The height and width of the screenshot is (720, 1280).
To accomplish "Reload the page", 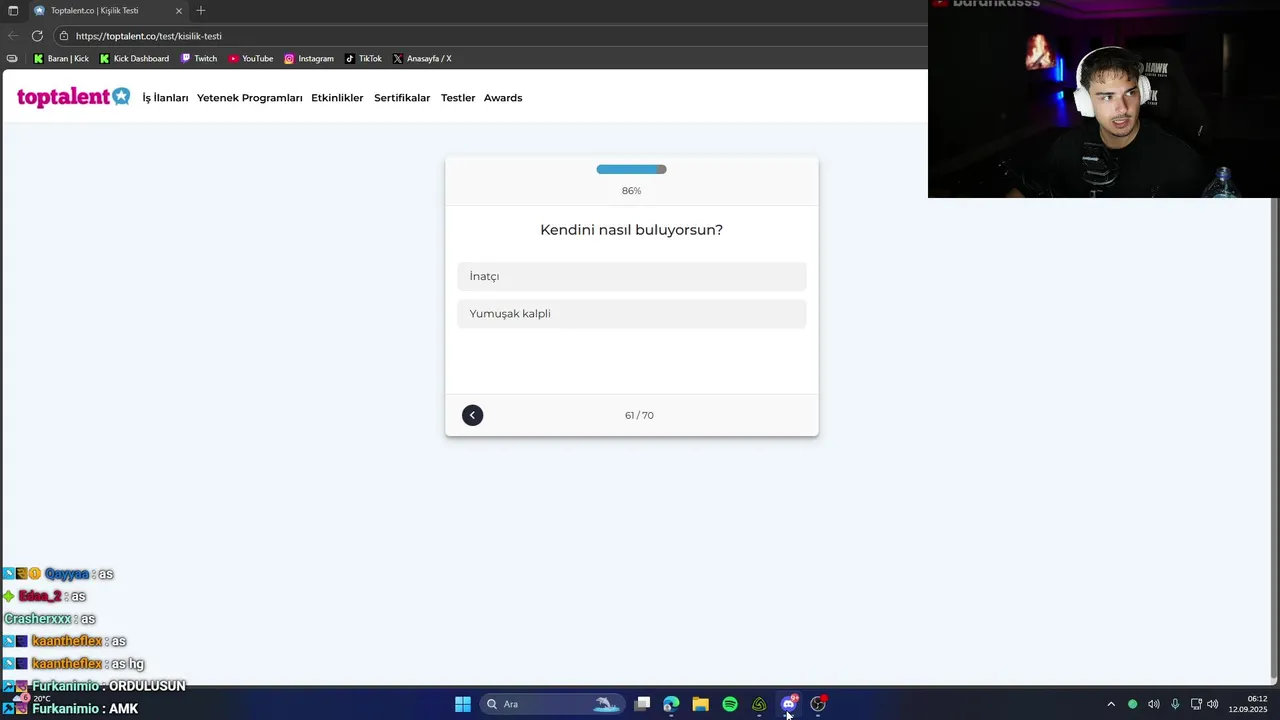I will (x=37, y=36).
